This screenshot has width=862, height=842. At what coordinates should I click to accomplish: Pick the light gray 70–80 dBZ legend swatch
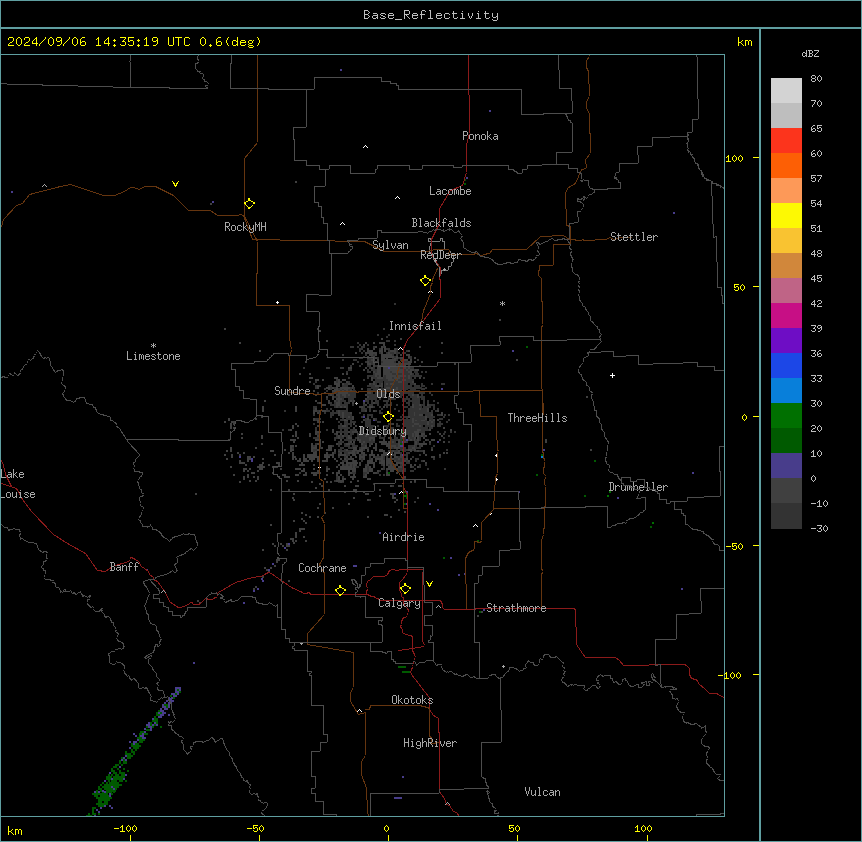point(786,91)
